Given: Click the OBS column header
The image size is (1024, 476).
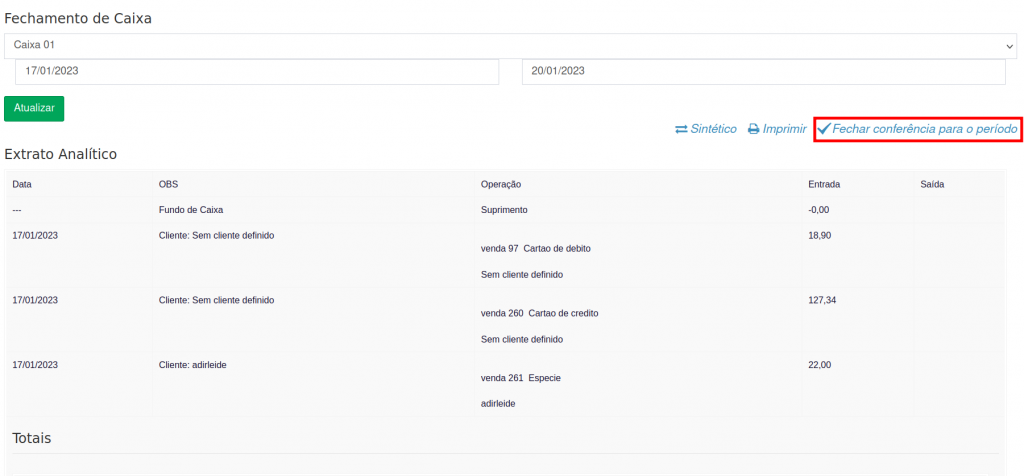Looking at the screenshot, I should point(168,185).
